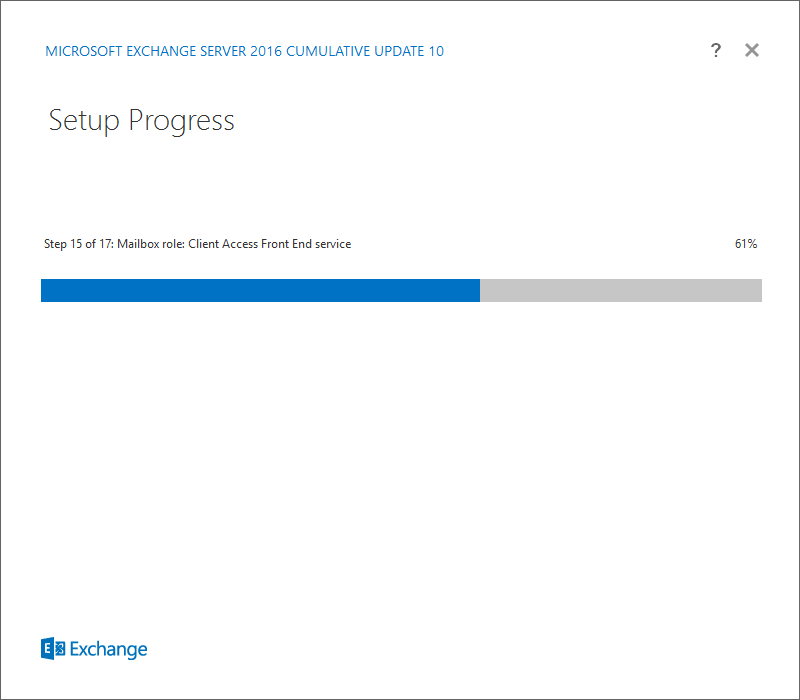Click the left end of the progress bar
800x700 pixels.
click(x=43, y=290)
